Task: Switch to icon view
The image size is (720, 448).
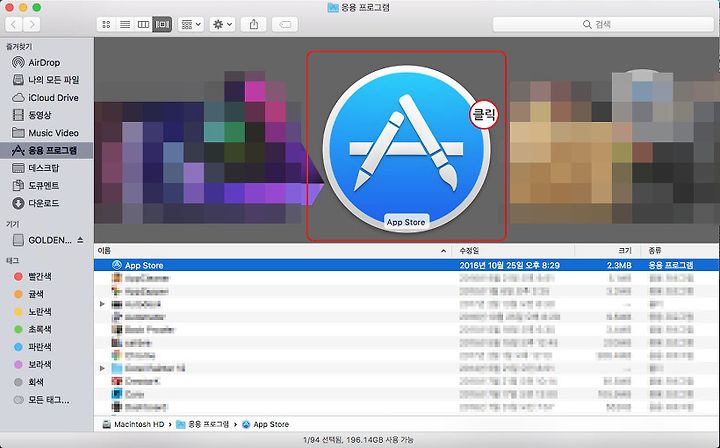Action: click(x=106, y=24)
